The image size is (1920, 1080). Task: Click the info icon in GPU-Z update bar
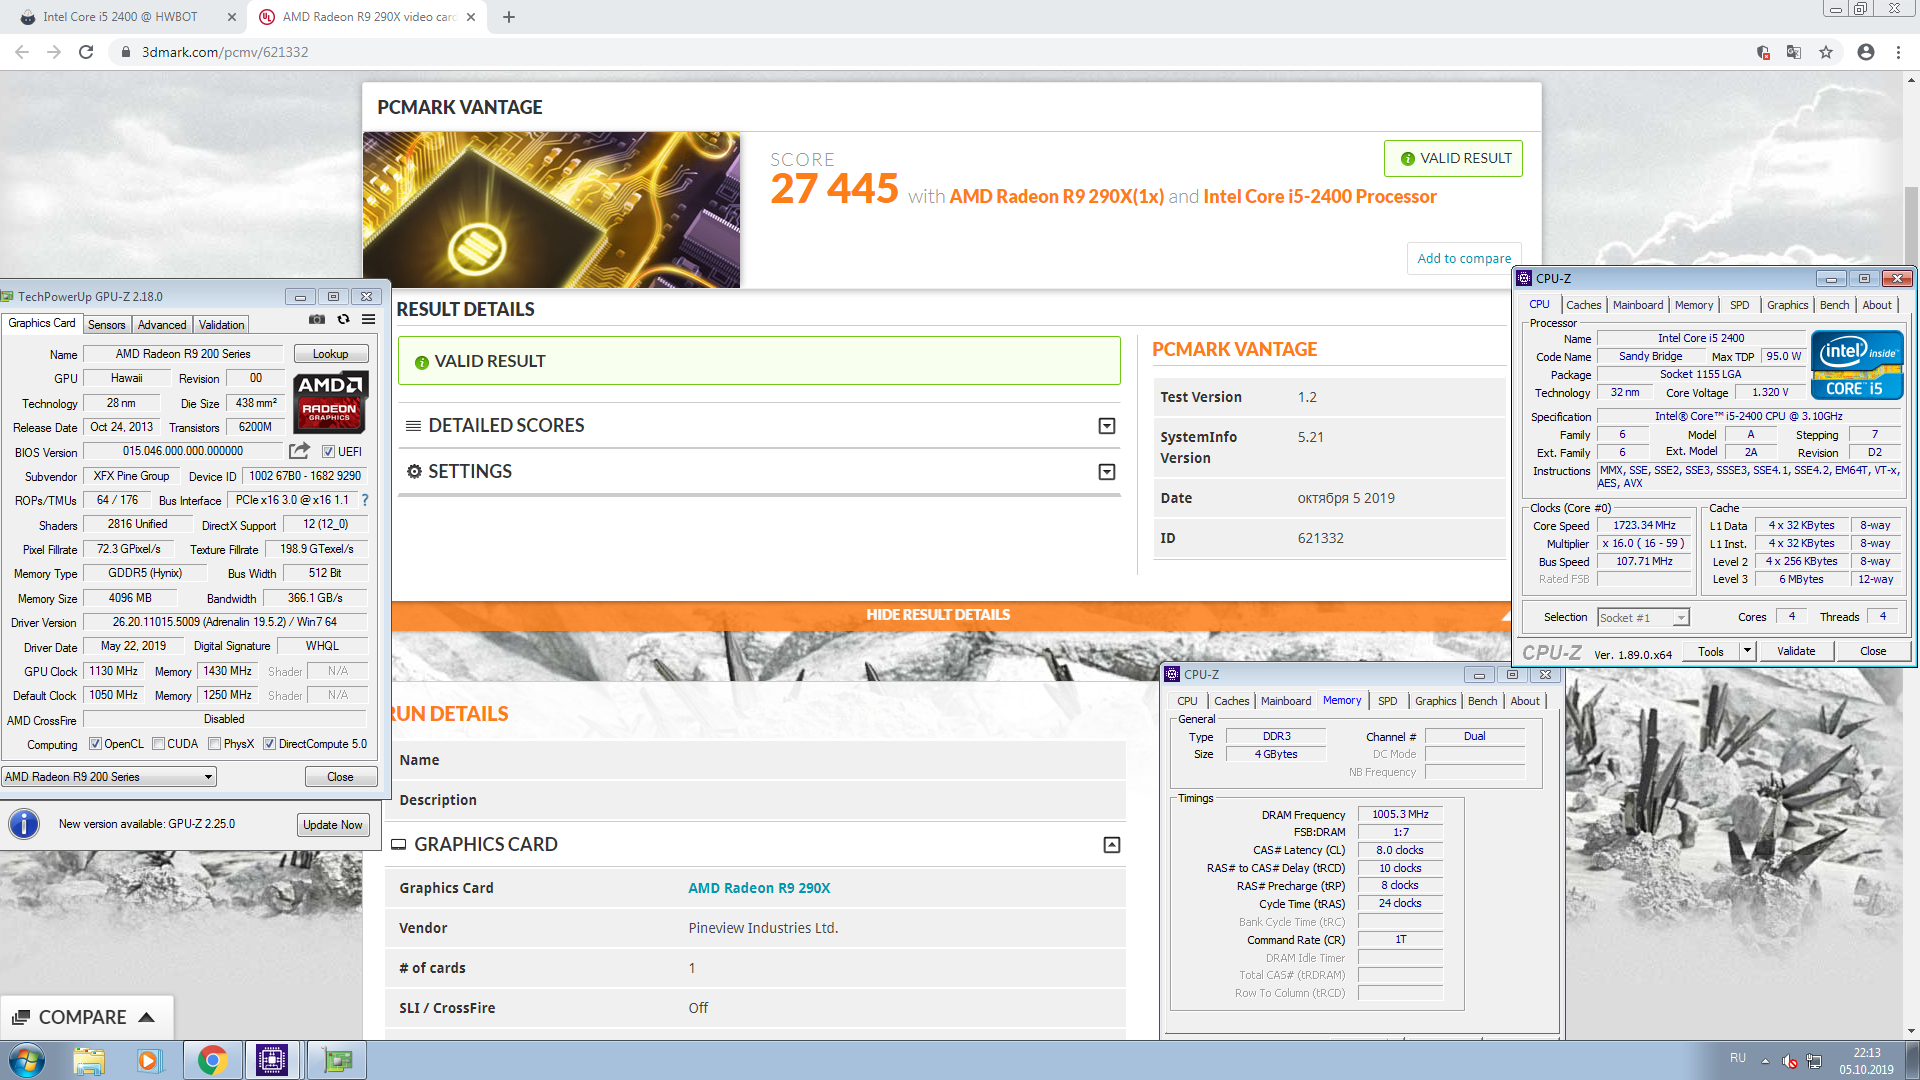coord(24,824)
